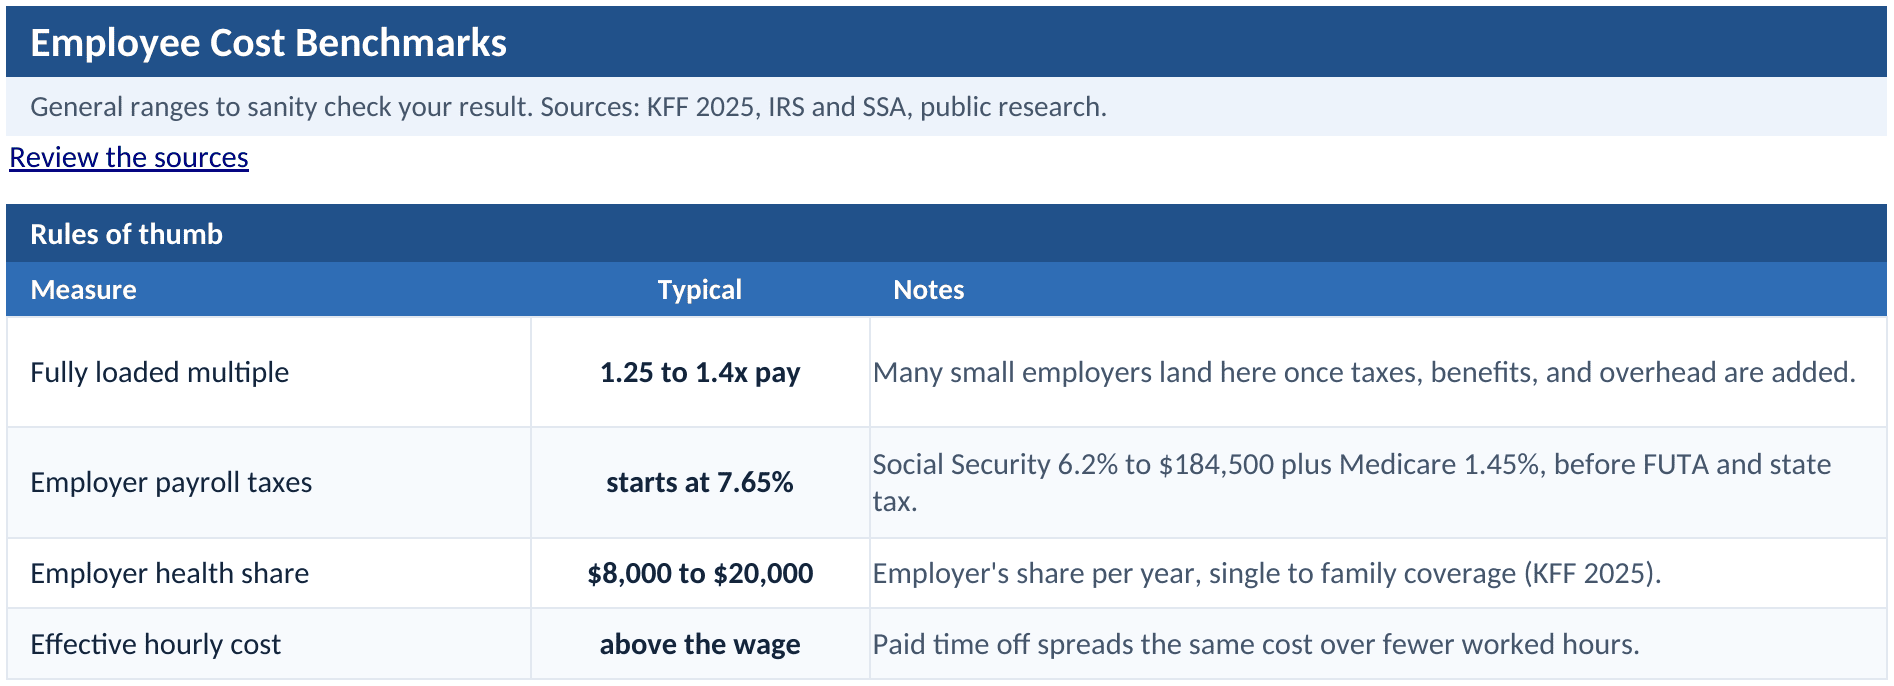Select the Employer payroll taxes row label

click(171, 482)
